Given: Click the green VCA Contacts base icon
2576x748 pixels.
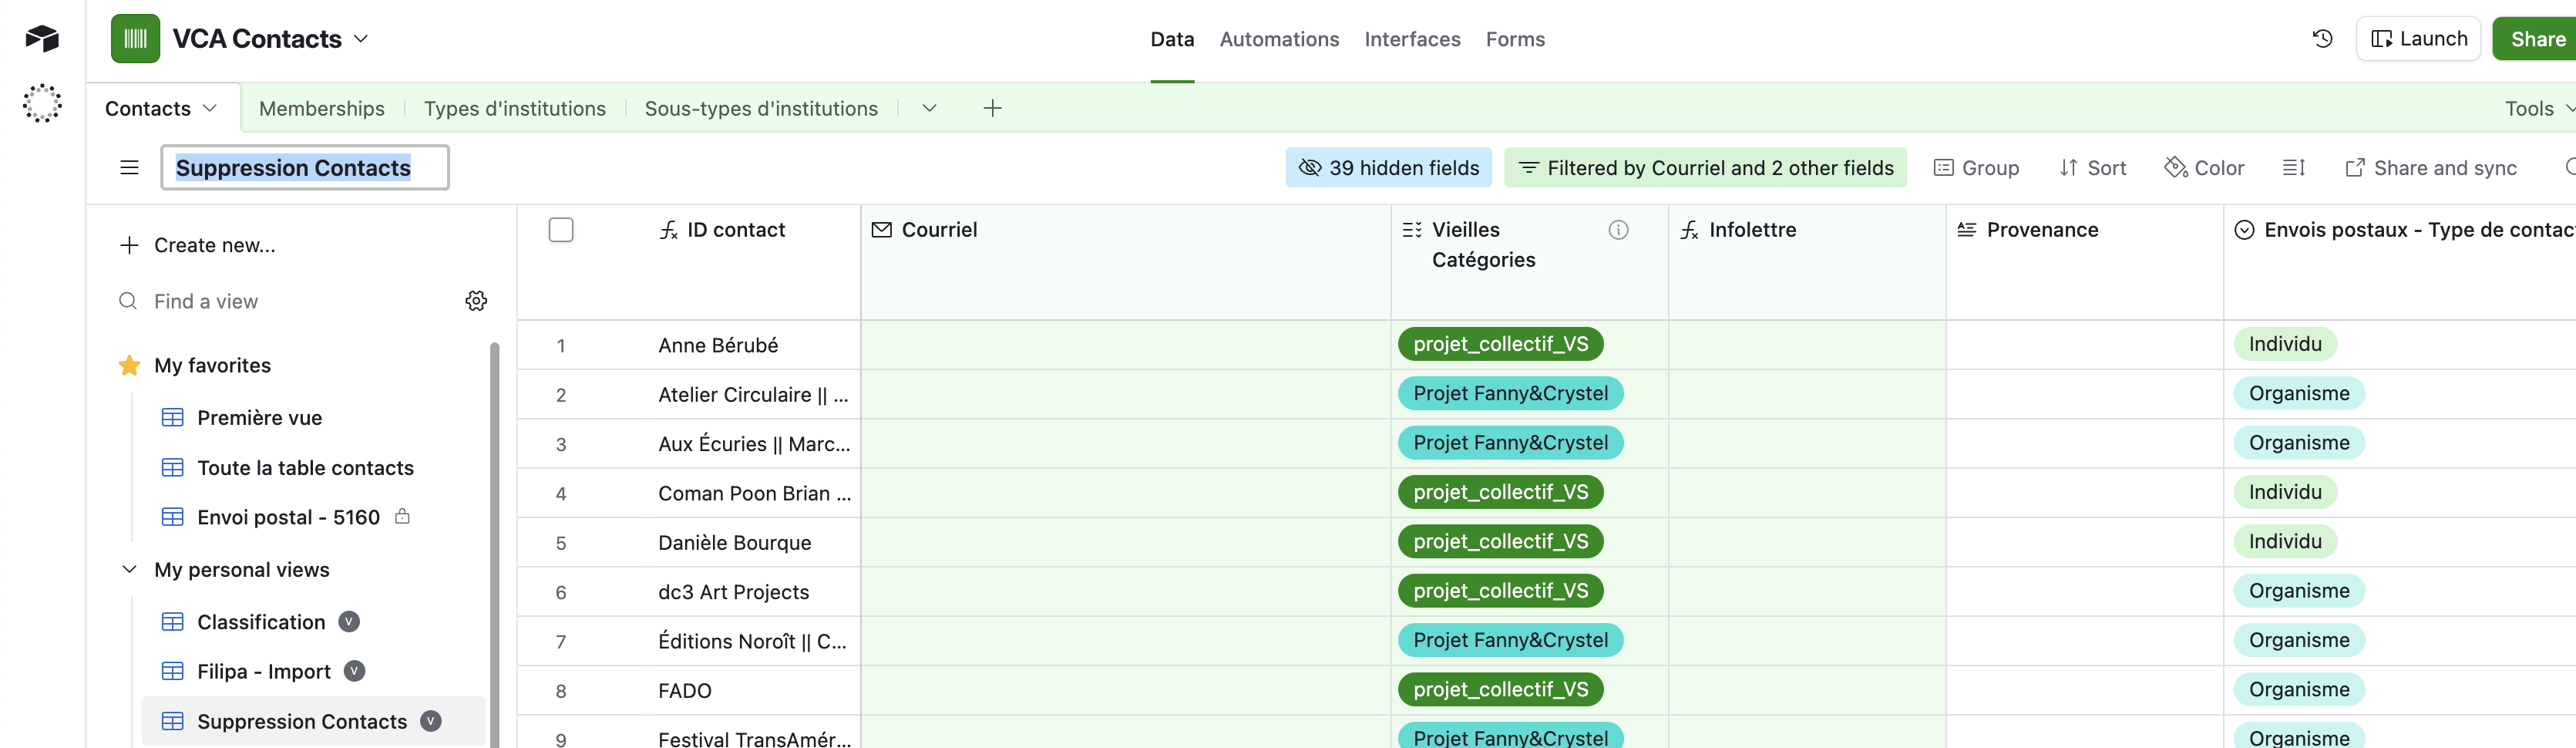Looking at the screenshot, I should pyautogui.click(x=135, y=39).
